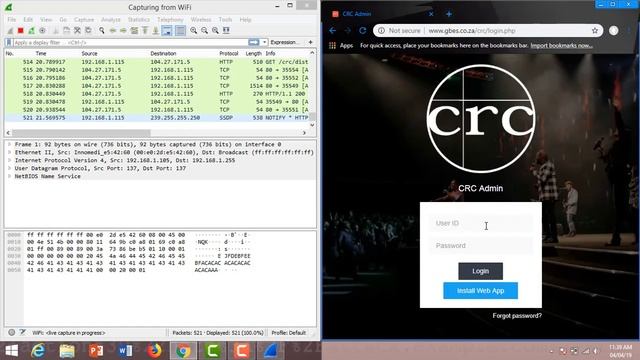Go back in Chrome browser
The image size is (640, 360).
click(x=333, y=31)
